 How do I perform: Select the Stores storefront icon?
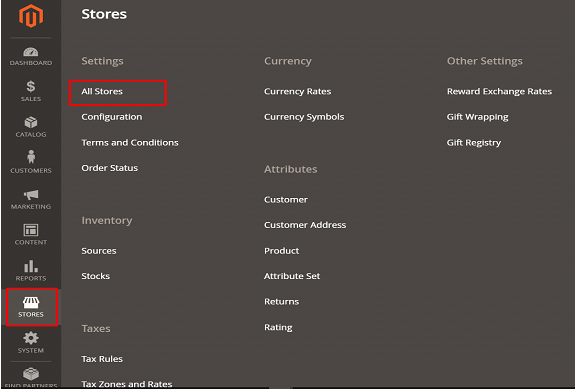(31, 302)
